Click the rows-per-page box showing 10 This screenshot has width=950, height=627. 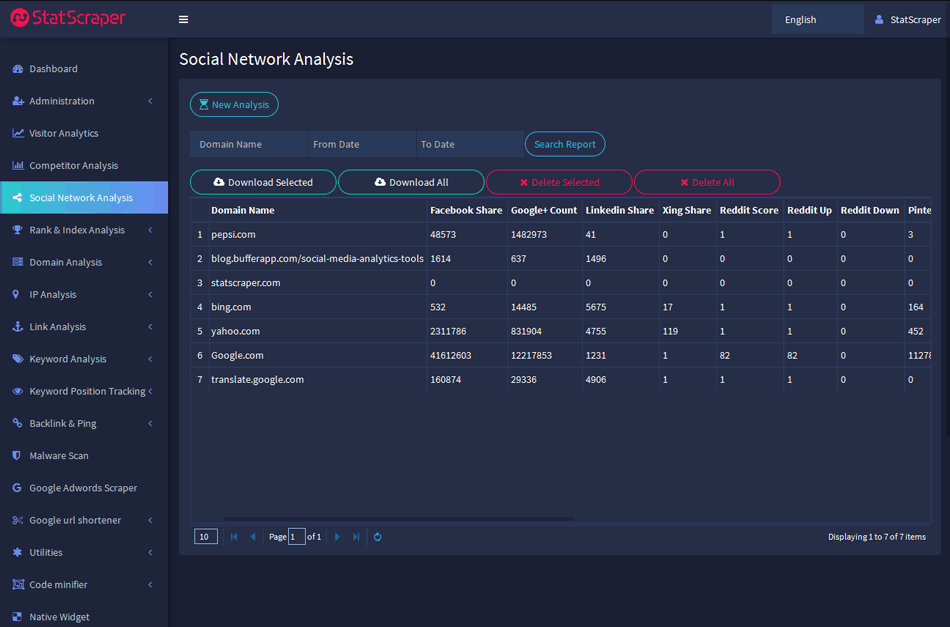click(205, 537)
